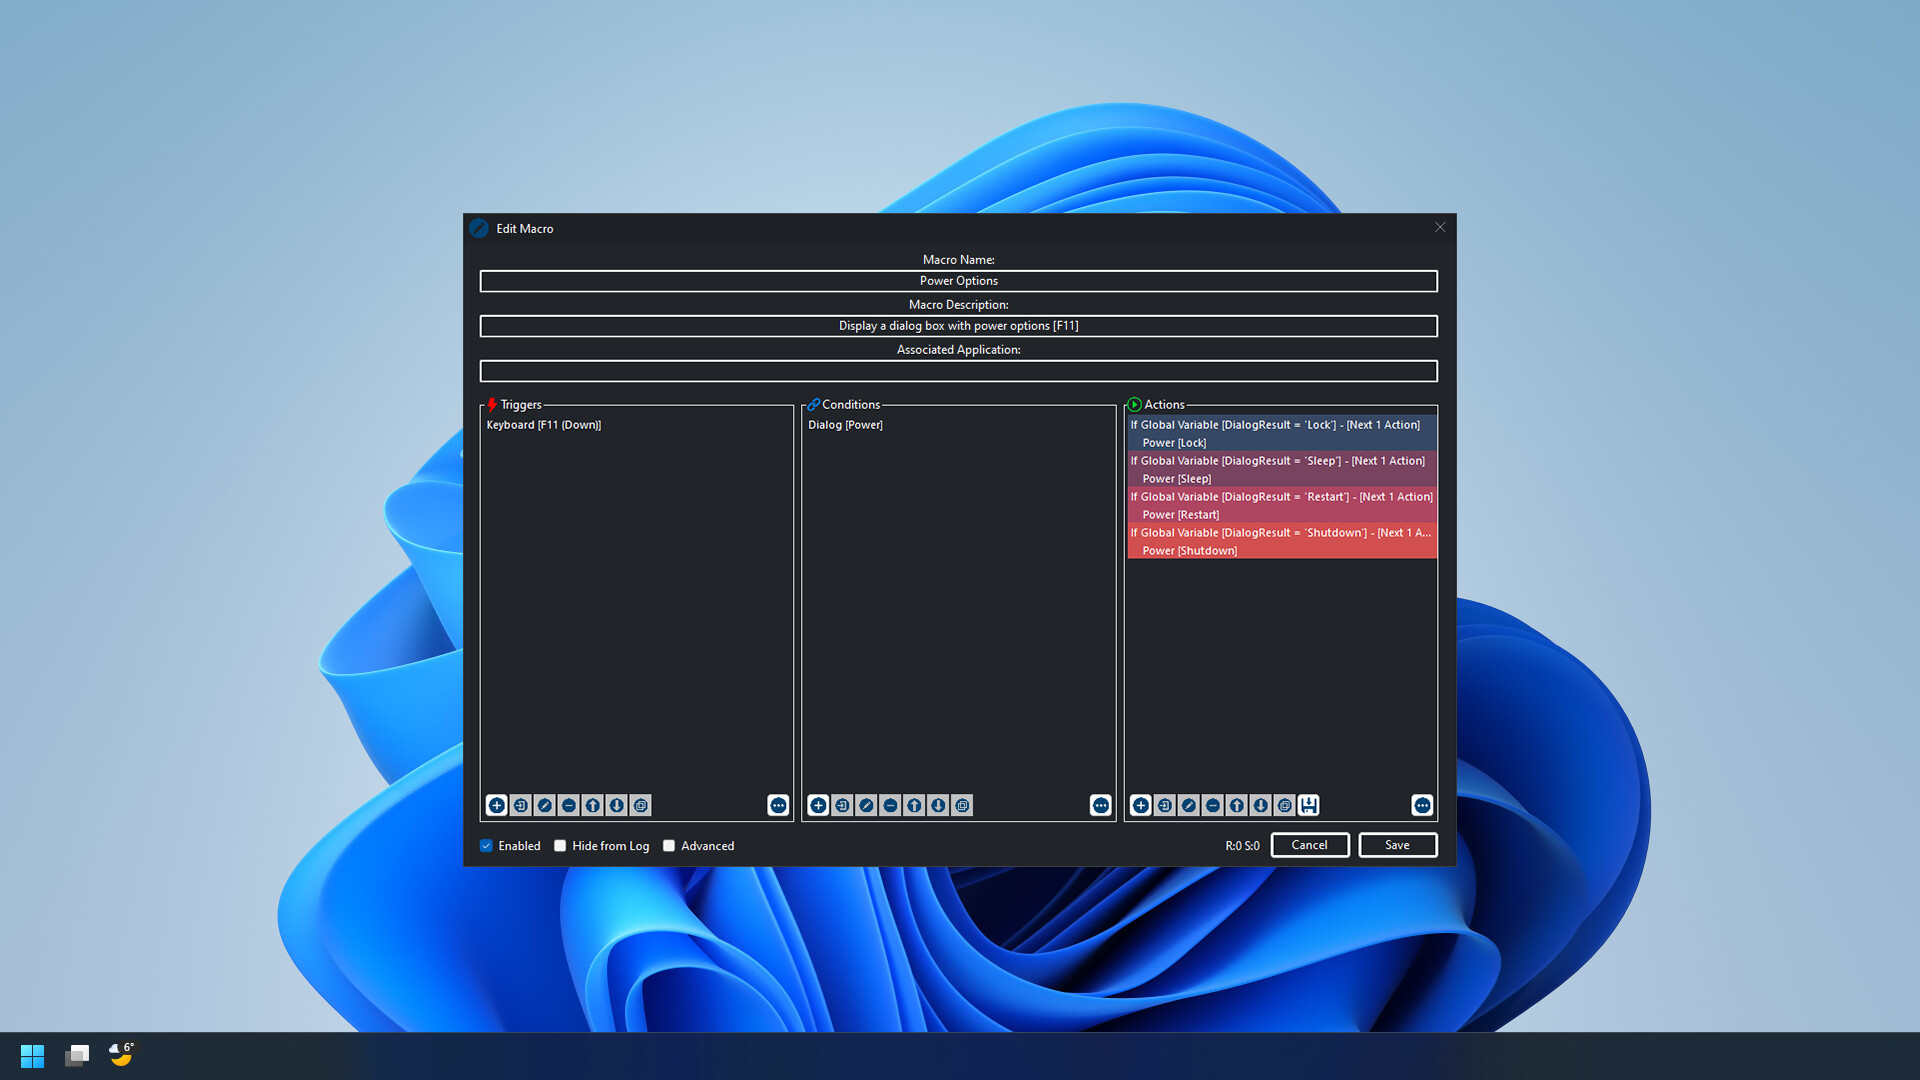Enable the Advanced checkbox
This screenshot has width=1920, height=1080.
point(669,845)
